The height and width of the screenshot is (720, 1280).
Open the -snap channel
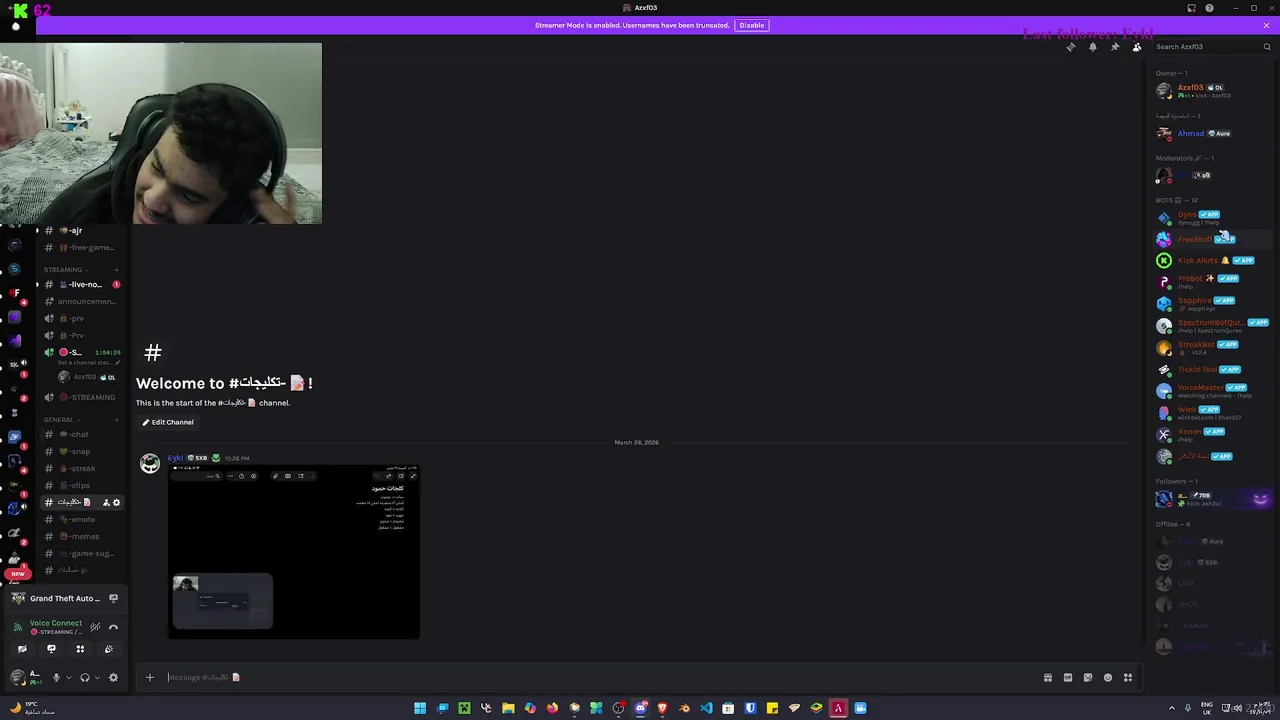click(x=82, y=452)
